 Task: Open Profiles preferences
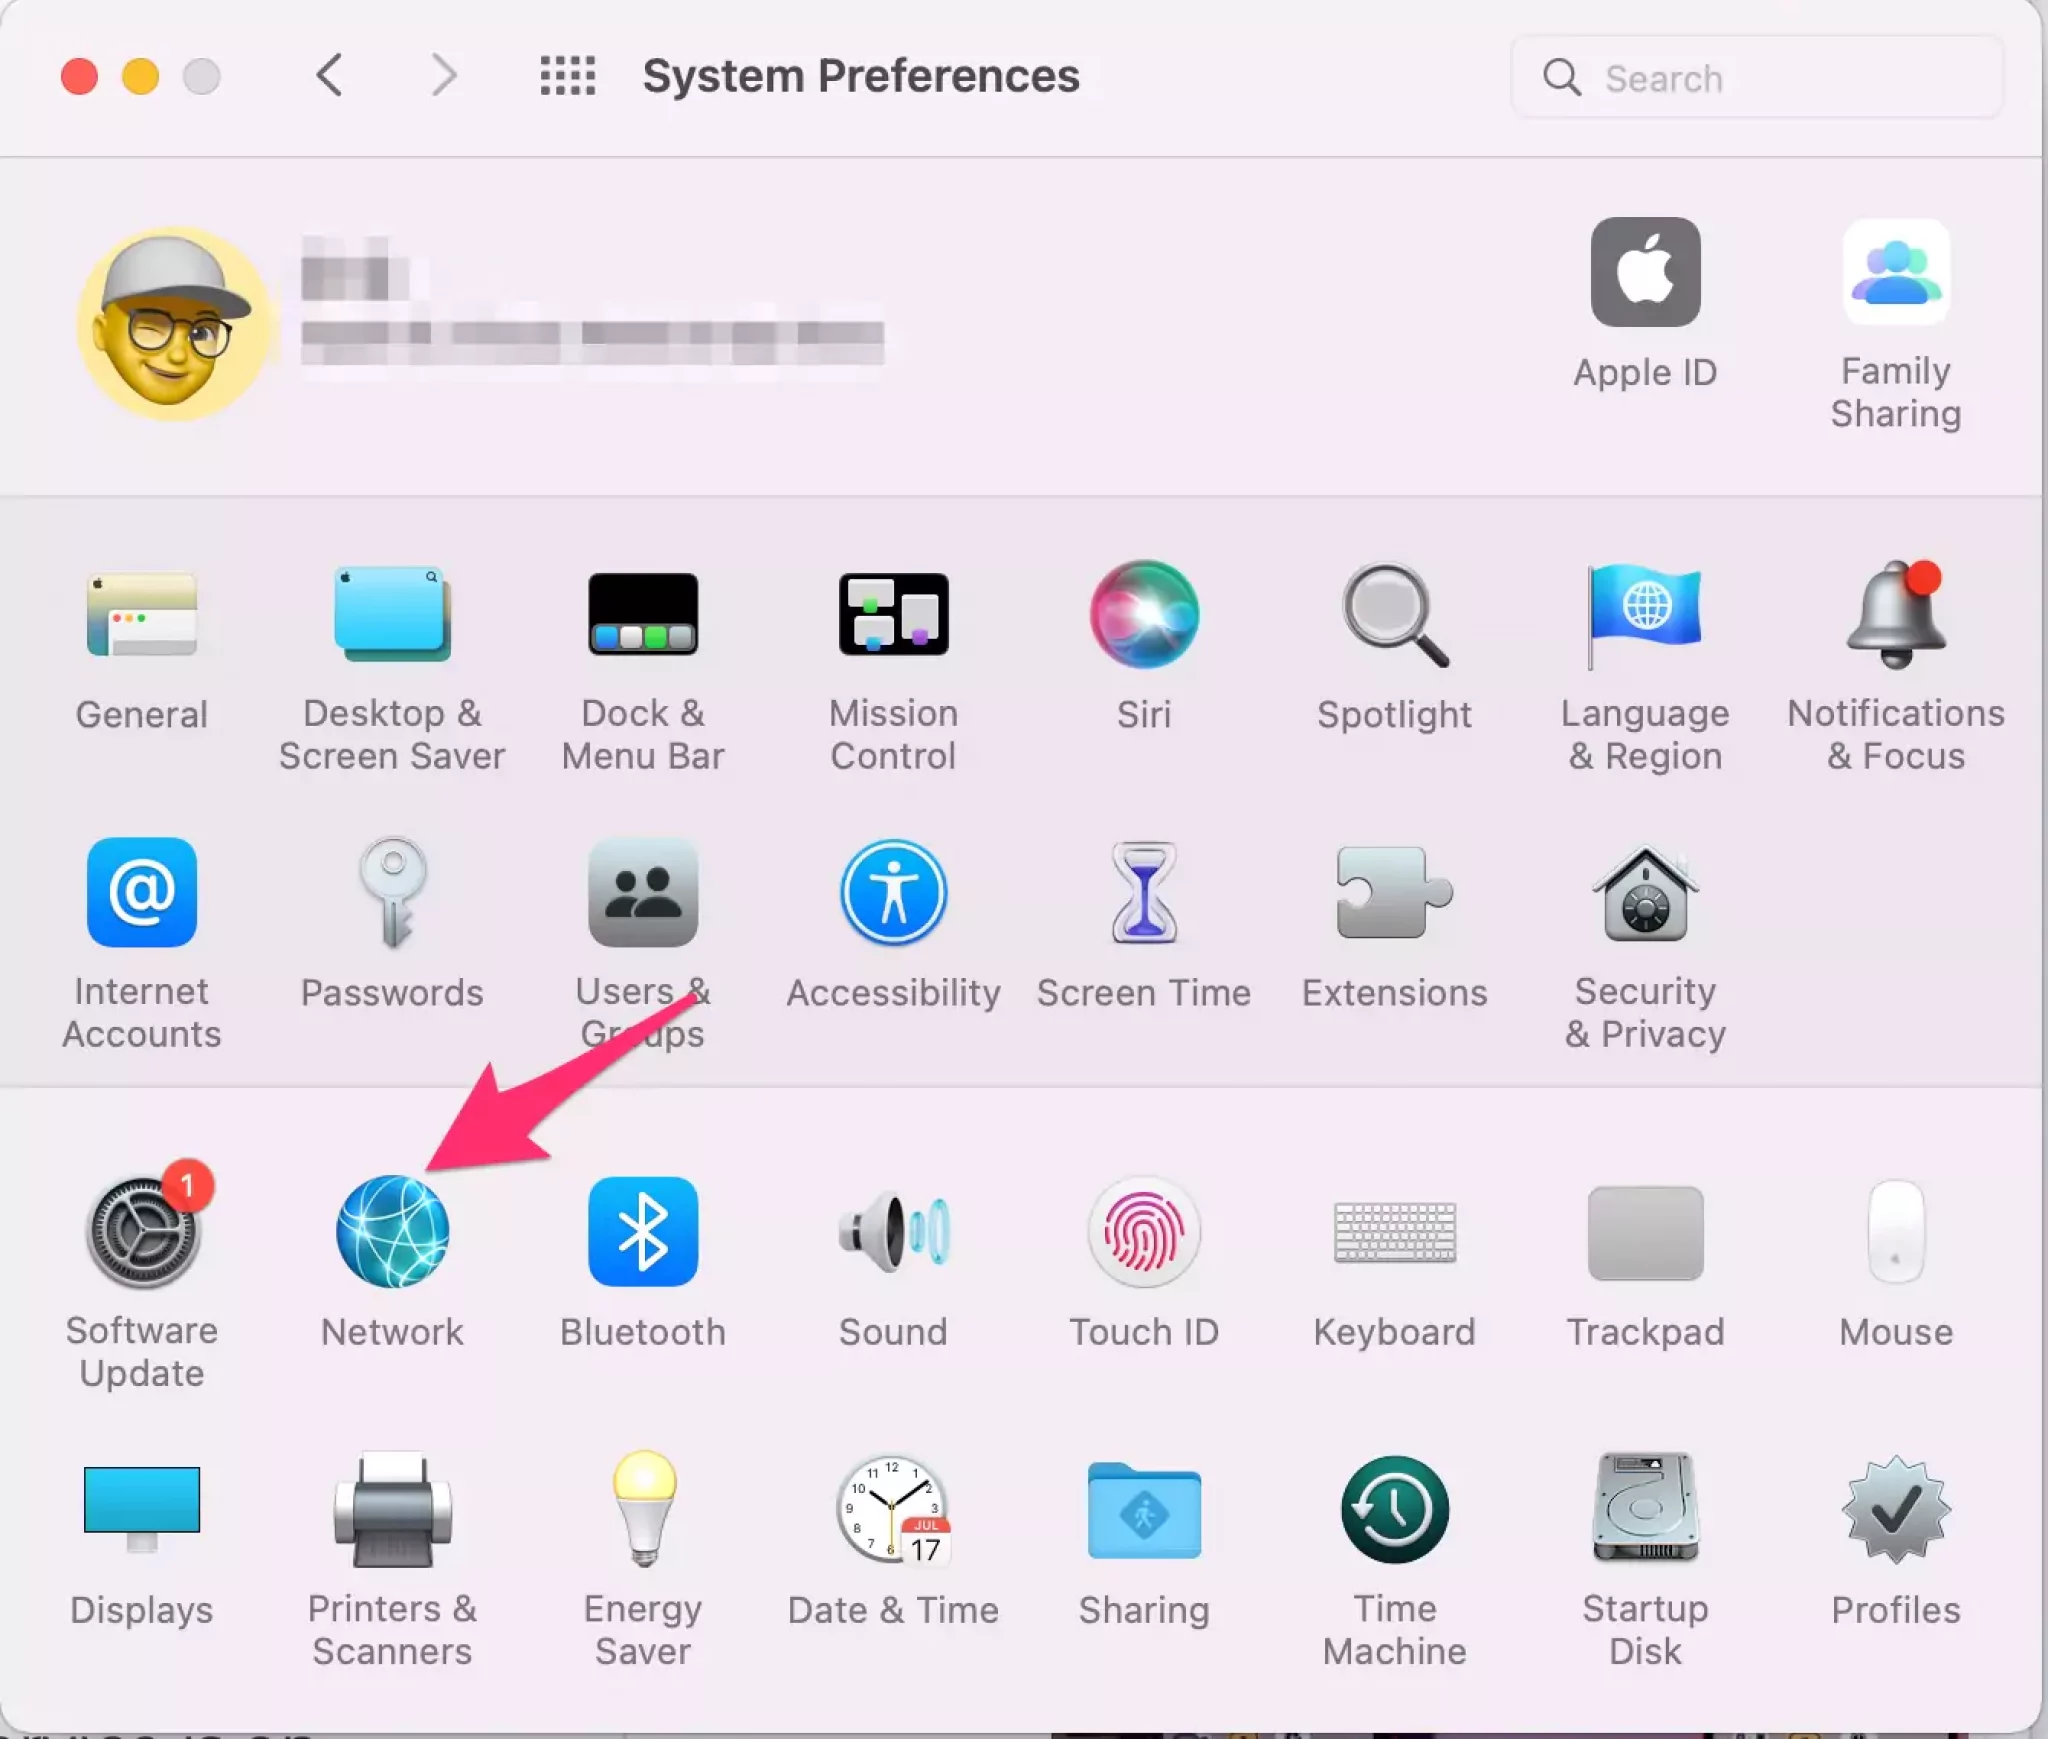[1896, 1509]
